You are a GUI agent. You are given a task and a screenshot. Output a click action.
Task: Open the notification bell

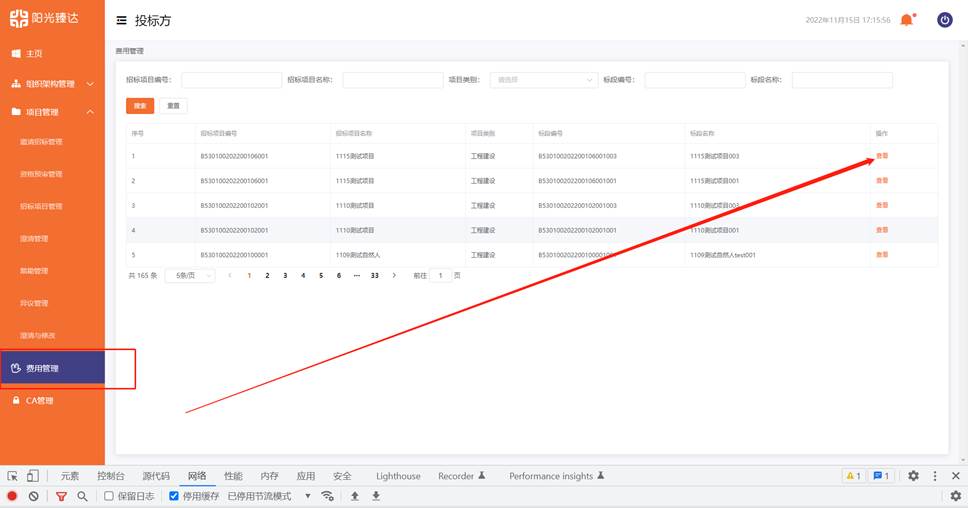point(907,20)
